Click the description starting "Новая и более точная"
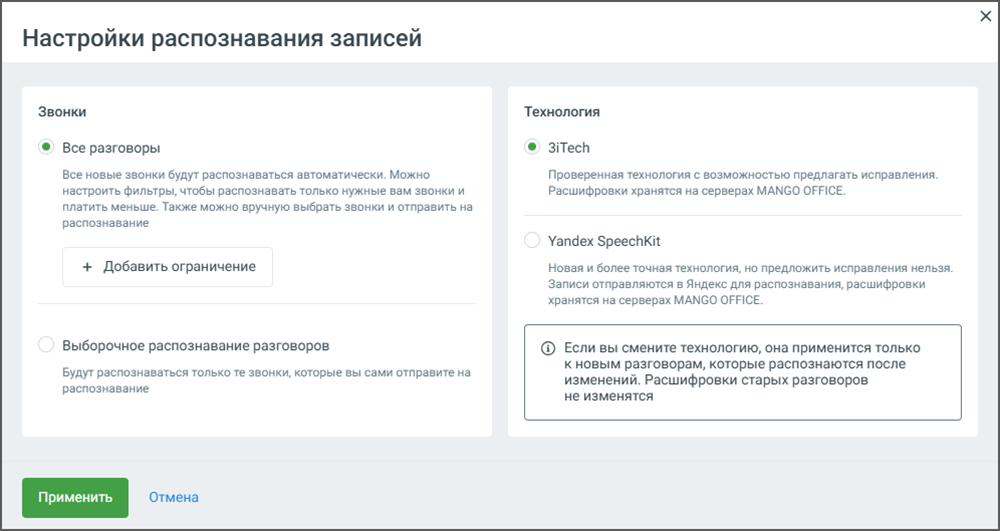The image size is (1000, 531). 751,284
